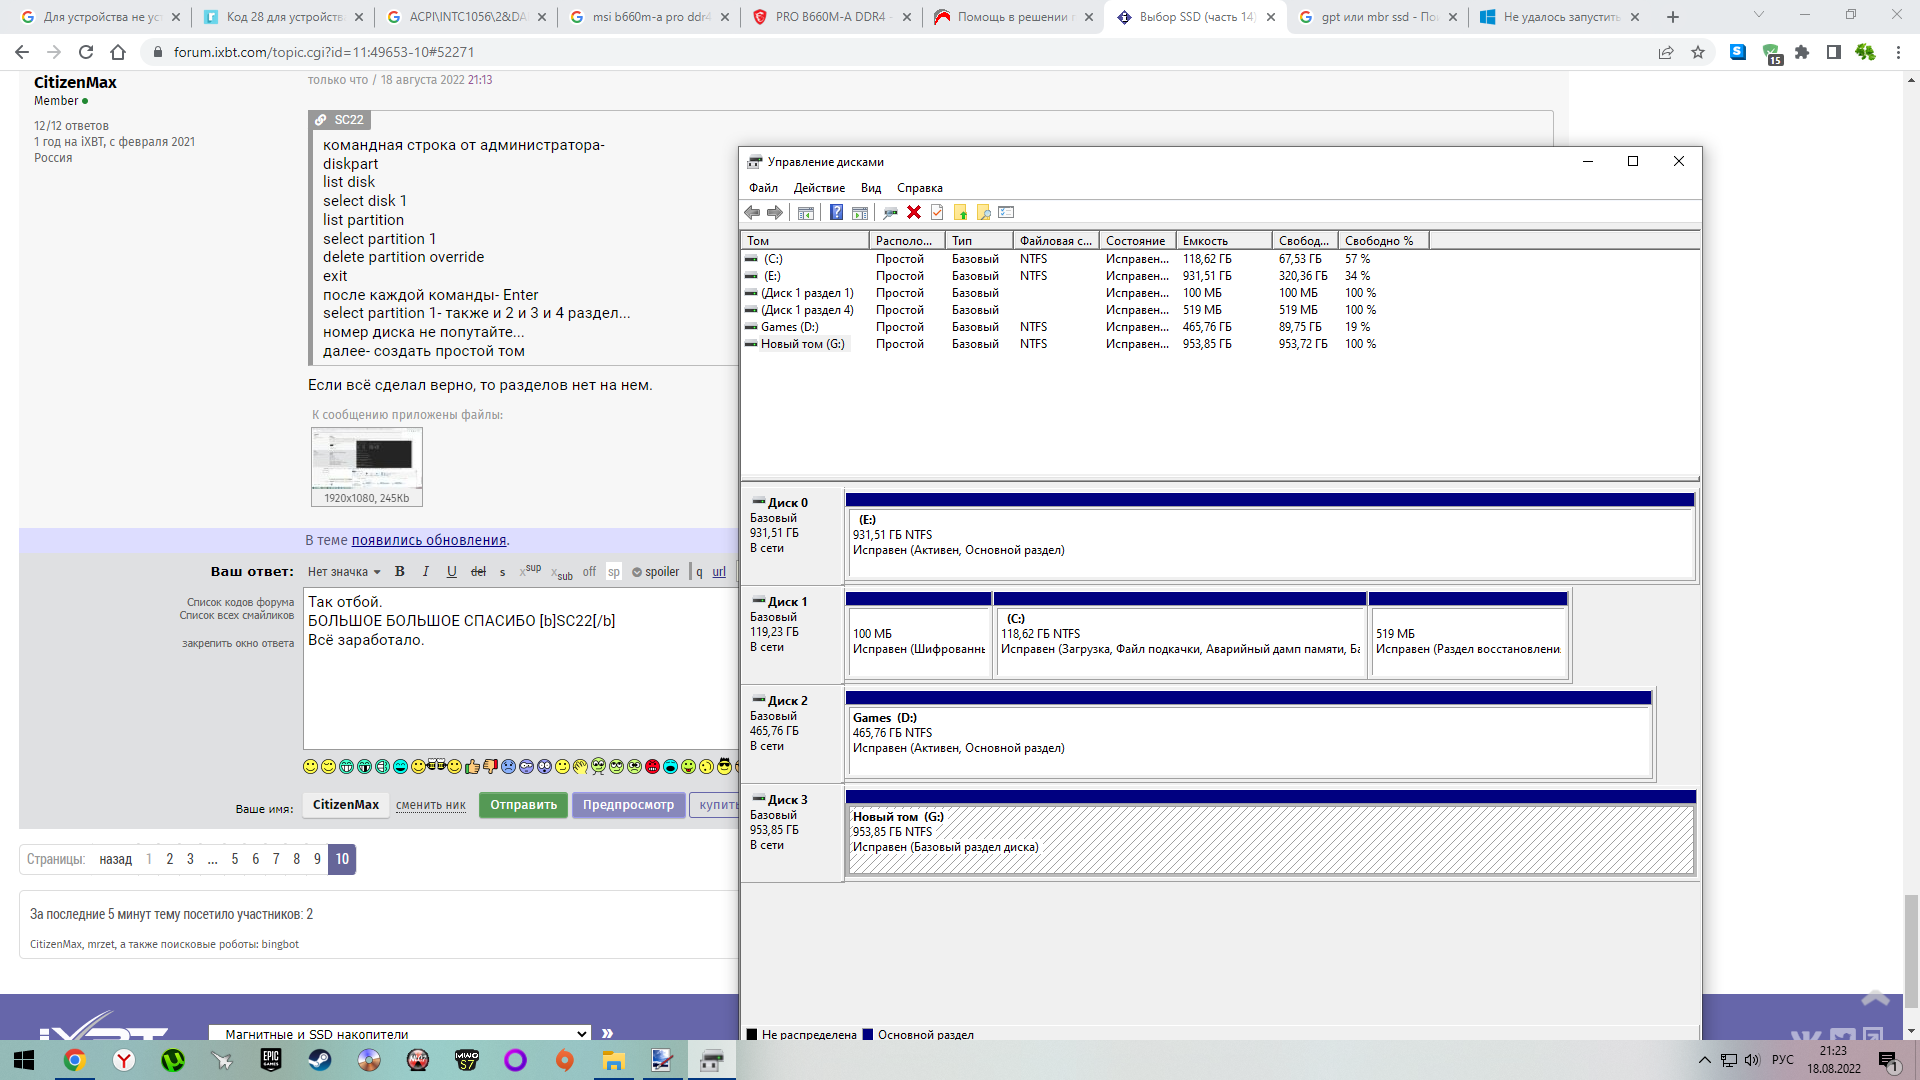The width and height of the screenshot is (1920, 1080).
Task: Follow the 'появились обновления' link
Action: click(x=429, y=540)
